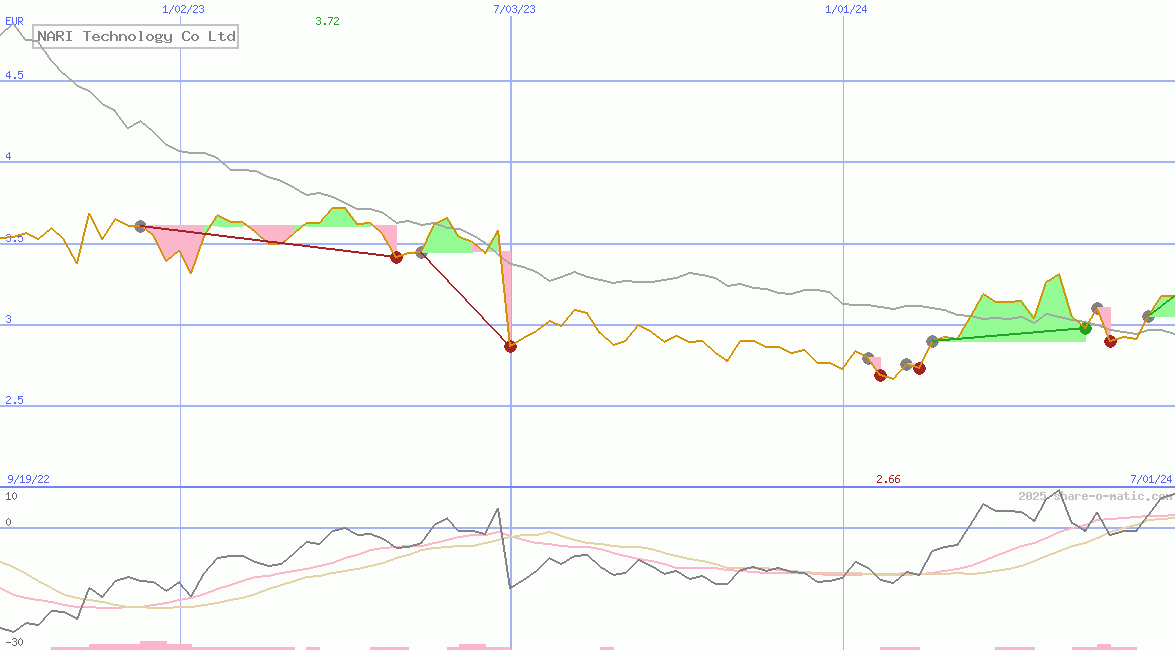Click the NARI Technology Co Ltd title box
The width and height of the screenshot is (1175, 650).
tap(136, 36)
